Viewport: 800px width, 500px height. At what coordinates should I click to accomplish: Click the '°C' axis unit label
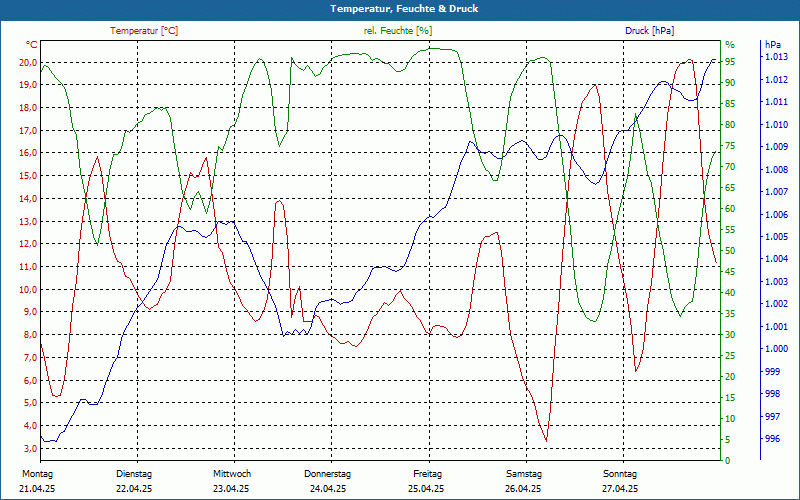[x=32, y=45]
